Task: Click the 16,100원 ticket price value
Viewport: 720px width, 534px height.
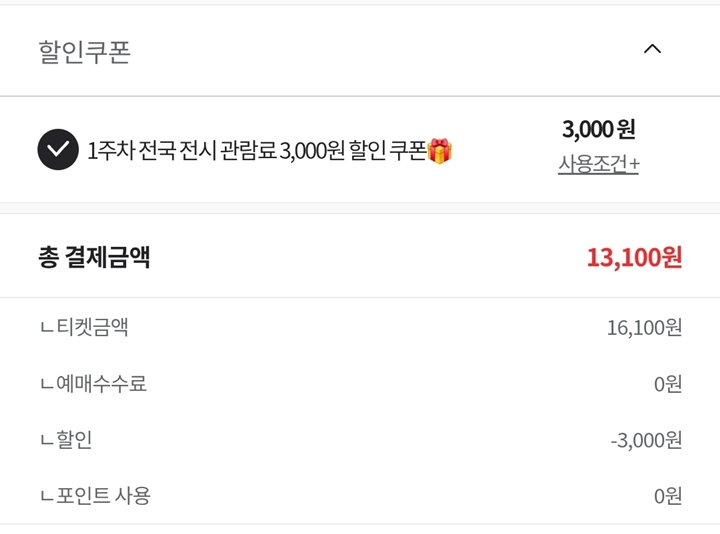Action: 644,327
